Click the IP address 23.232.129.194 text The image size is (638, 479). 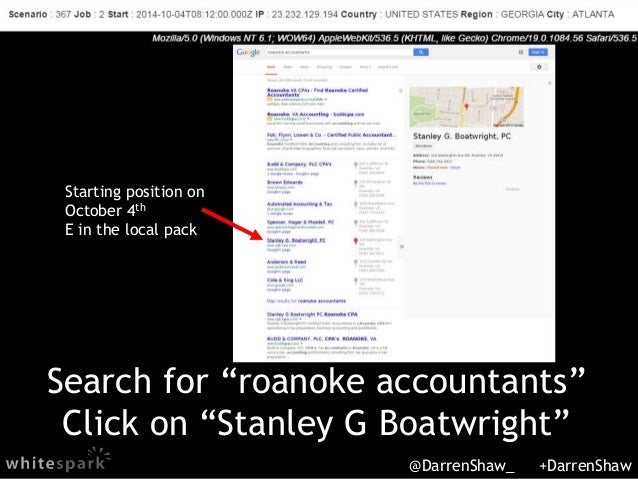(x=305, y=14)
